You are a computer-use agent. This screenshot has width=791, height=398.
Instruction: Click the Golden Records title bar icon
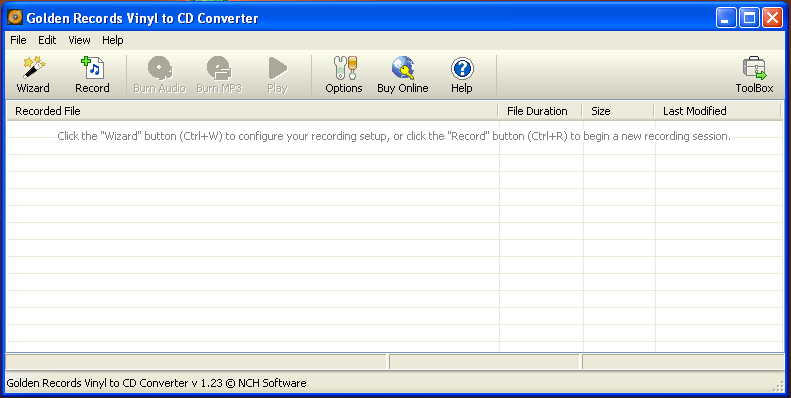click(x=15, y=18)
